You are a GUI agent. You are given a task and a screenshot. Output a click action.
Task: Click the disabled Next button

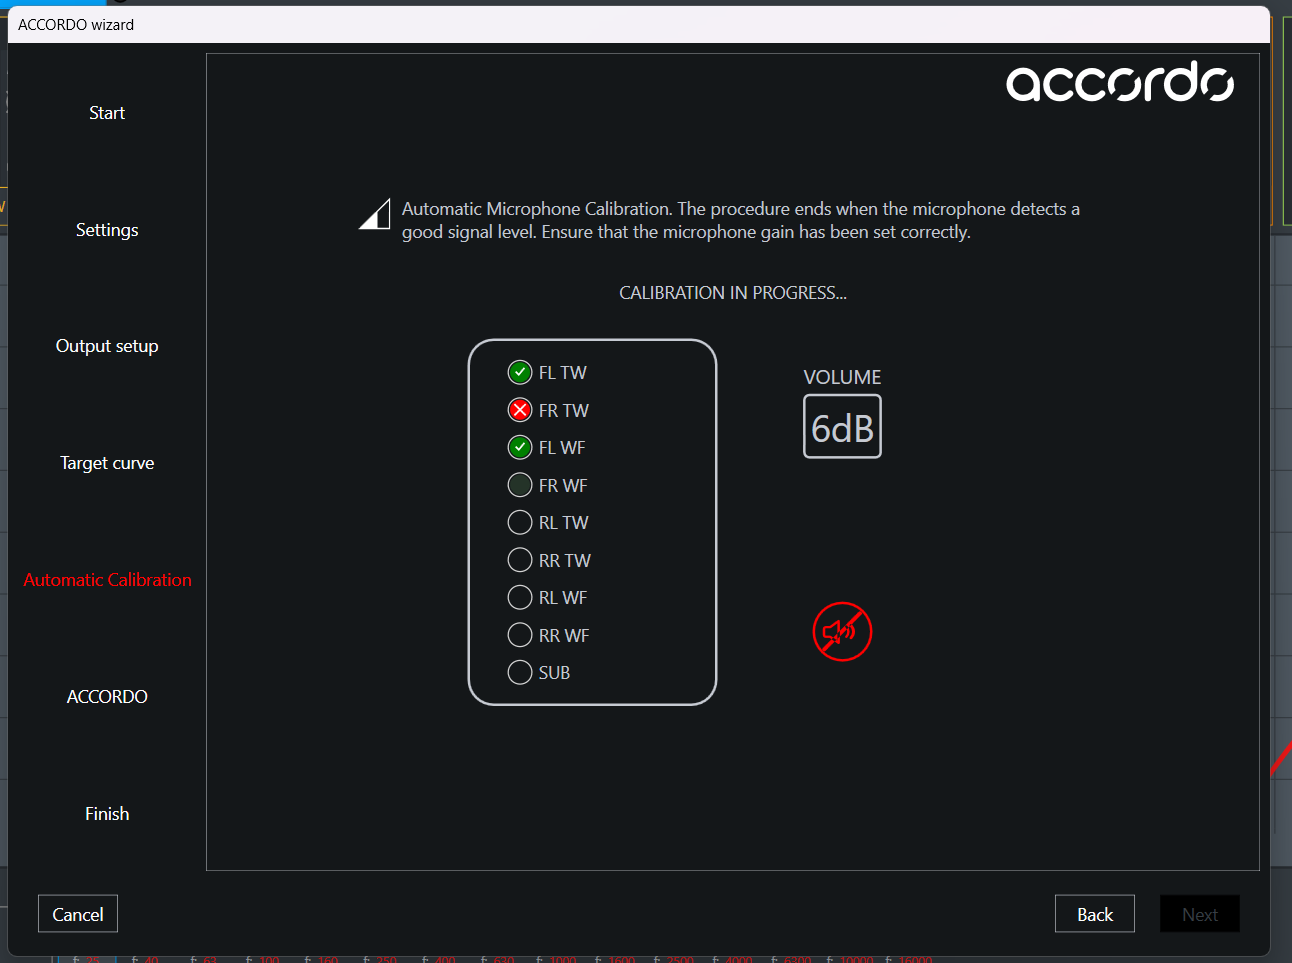1199,913
